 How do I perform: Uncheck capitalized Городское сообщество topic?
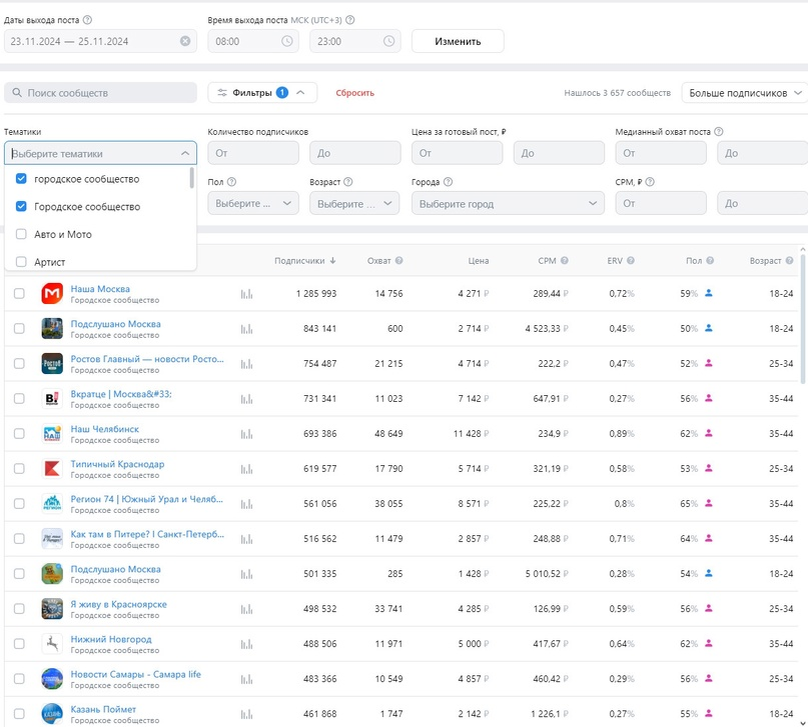pyautogui.click(x=21, y=207)
